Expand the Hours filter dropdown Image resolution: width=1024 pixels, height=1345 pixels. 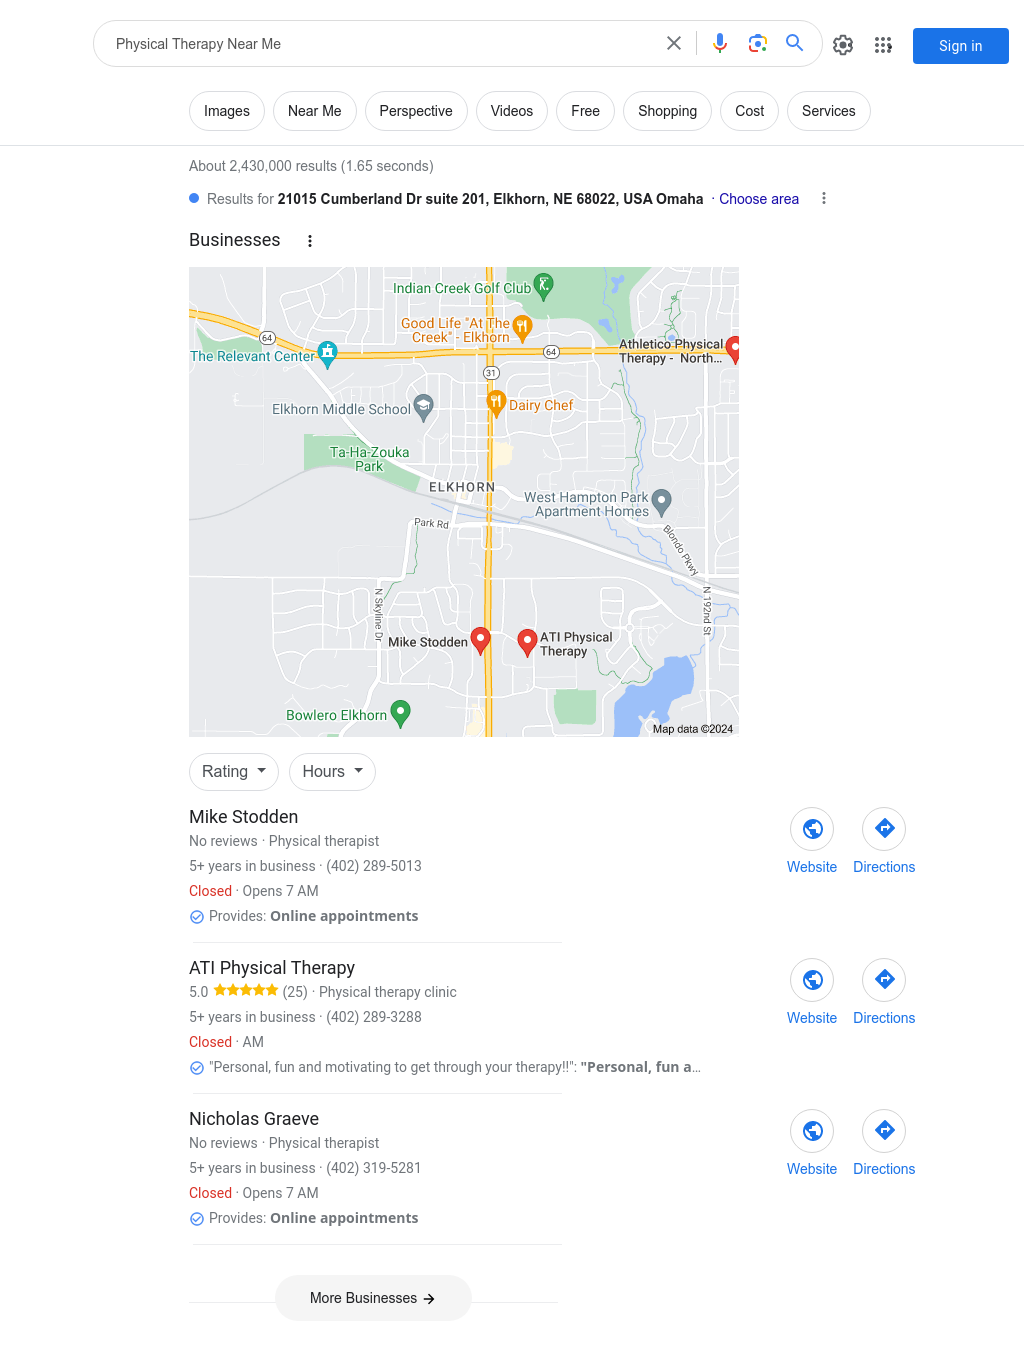click(x=333, y=772)
